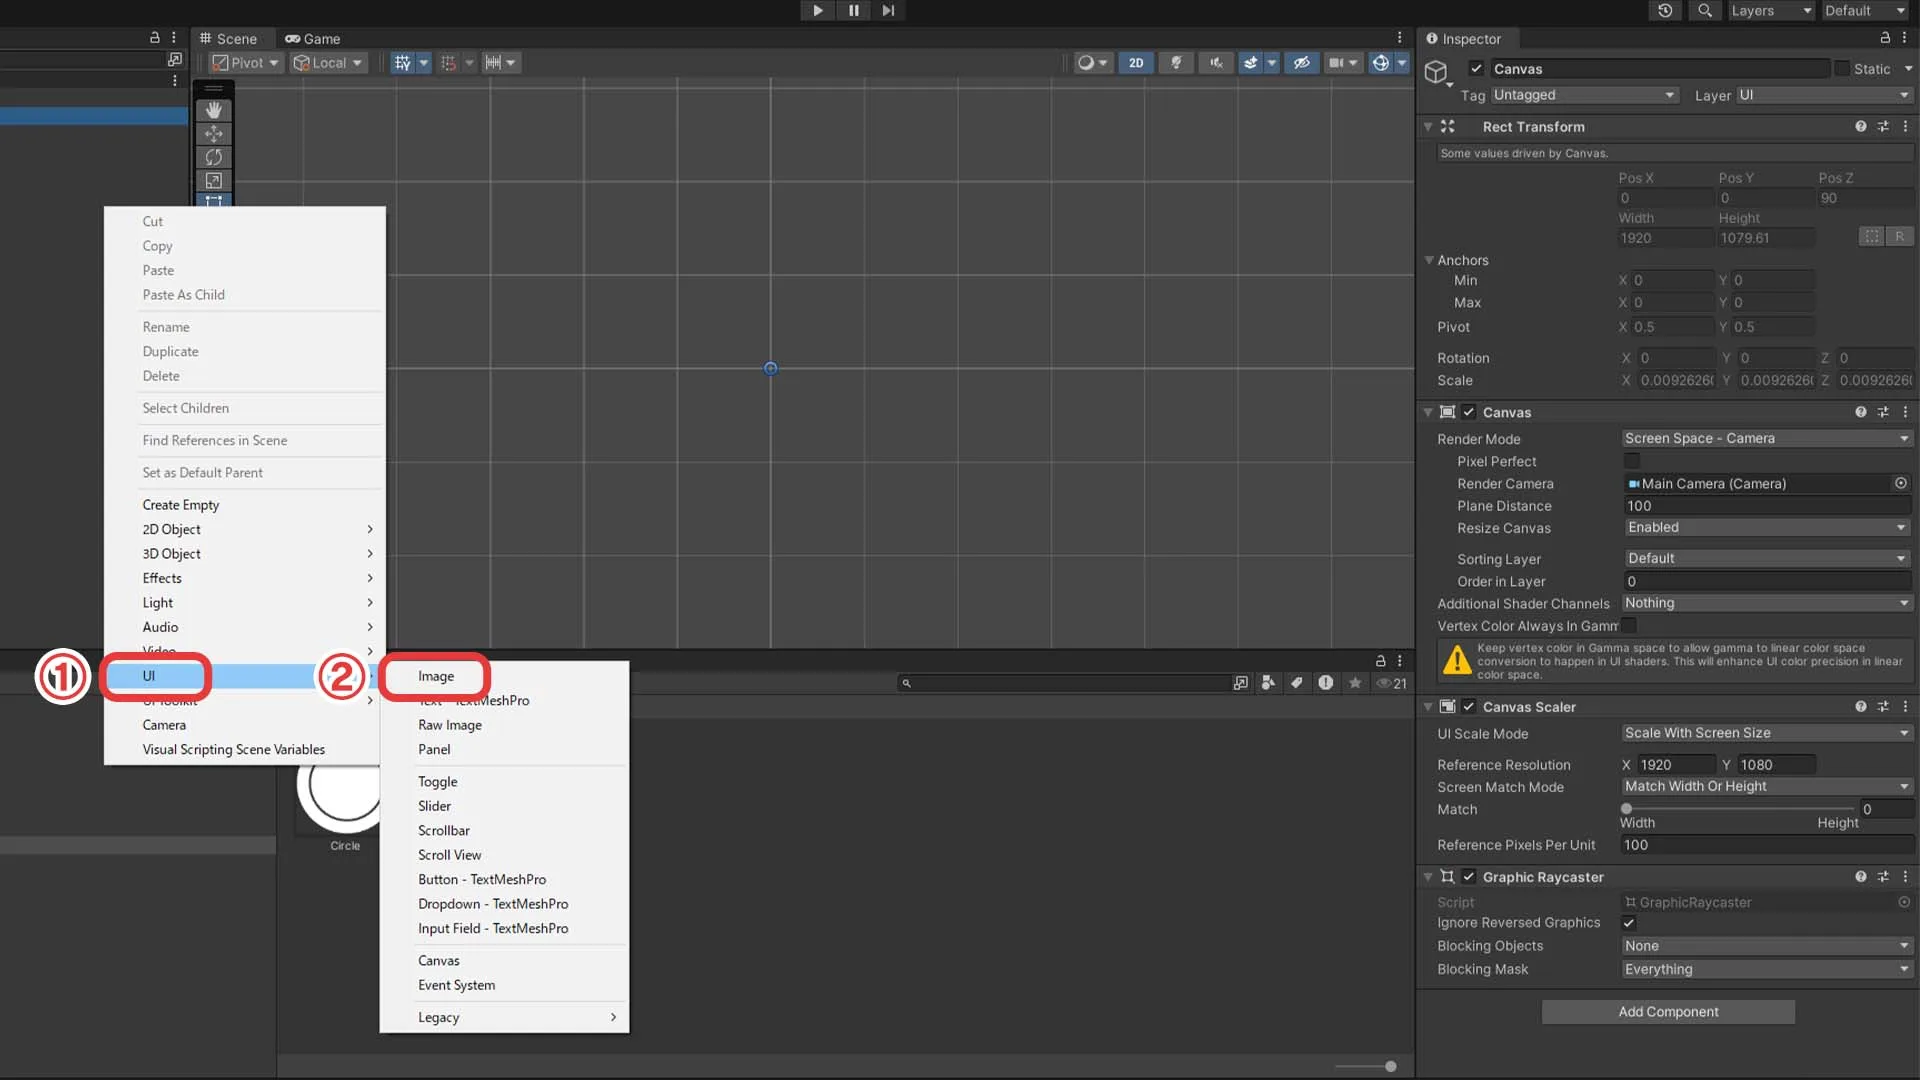
Task: Open the Canvas component presets icon
Action: (x=1883, y=412)
